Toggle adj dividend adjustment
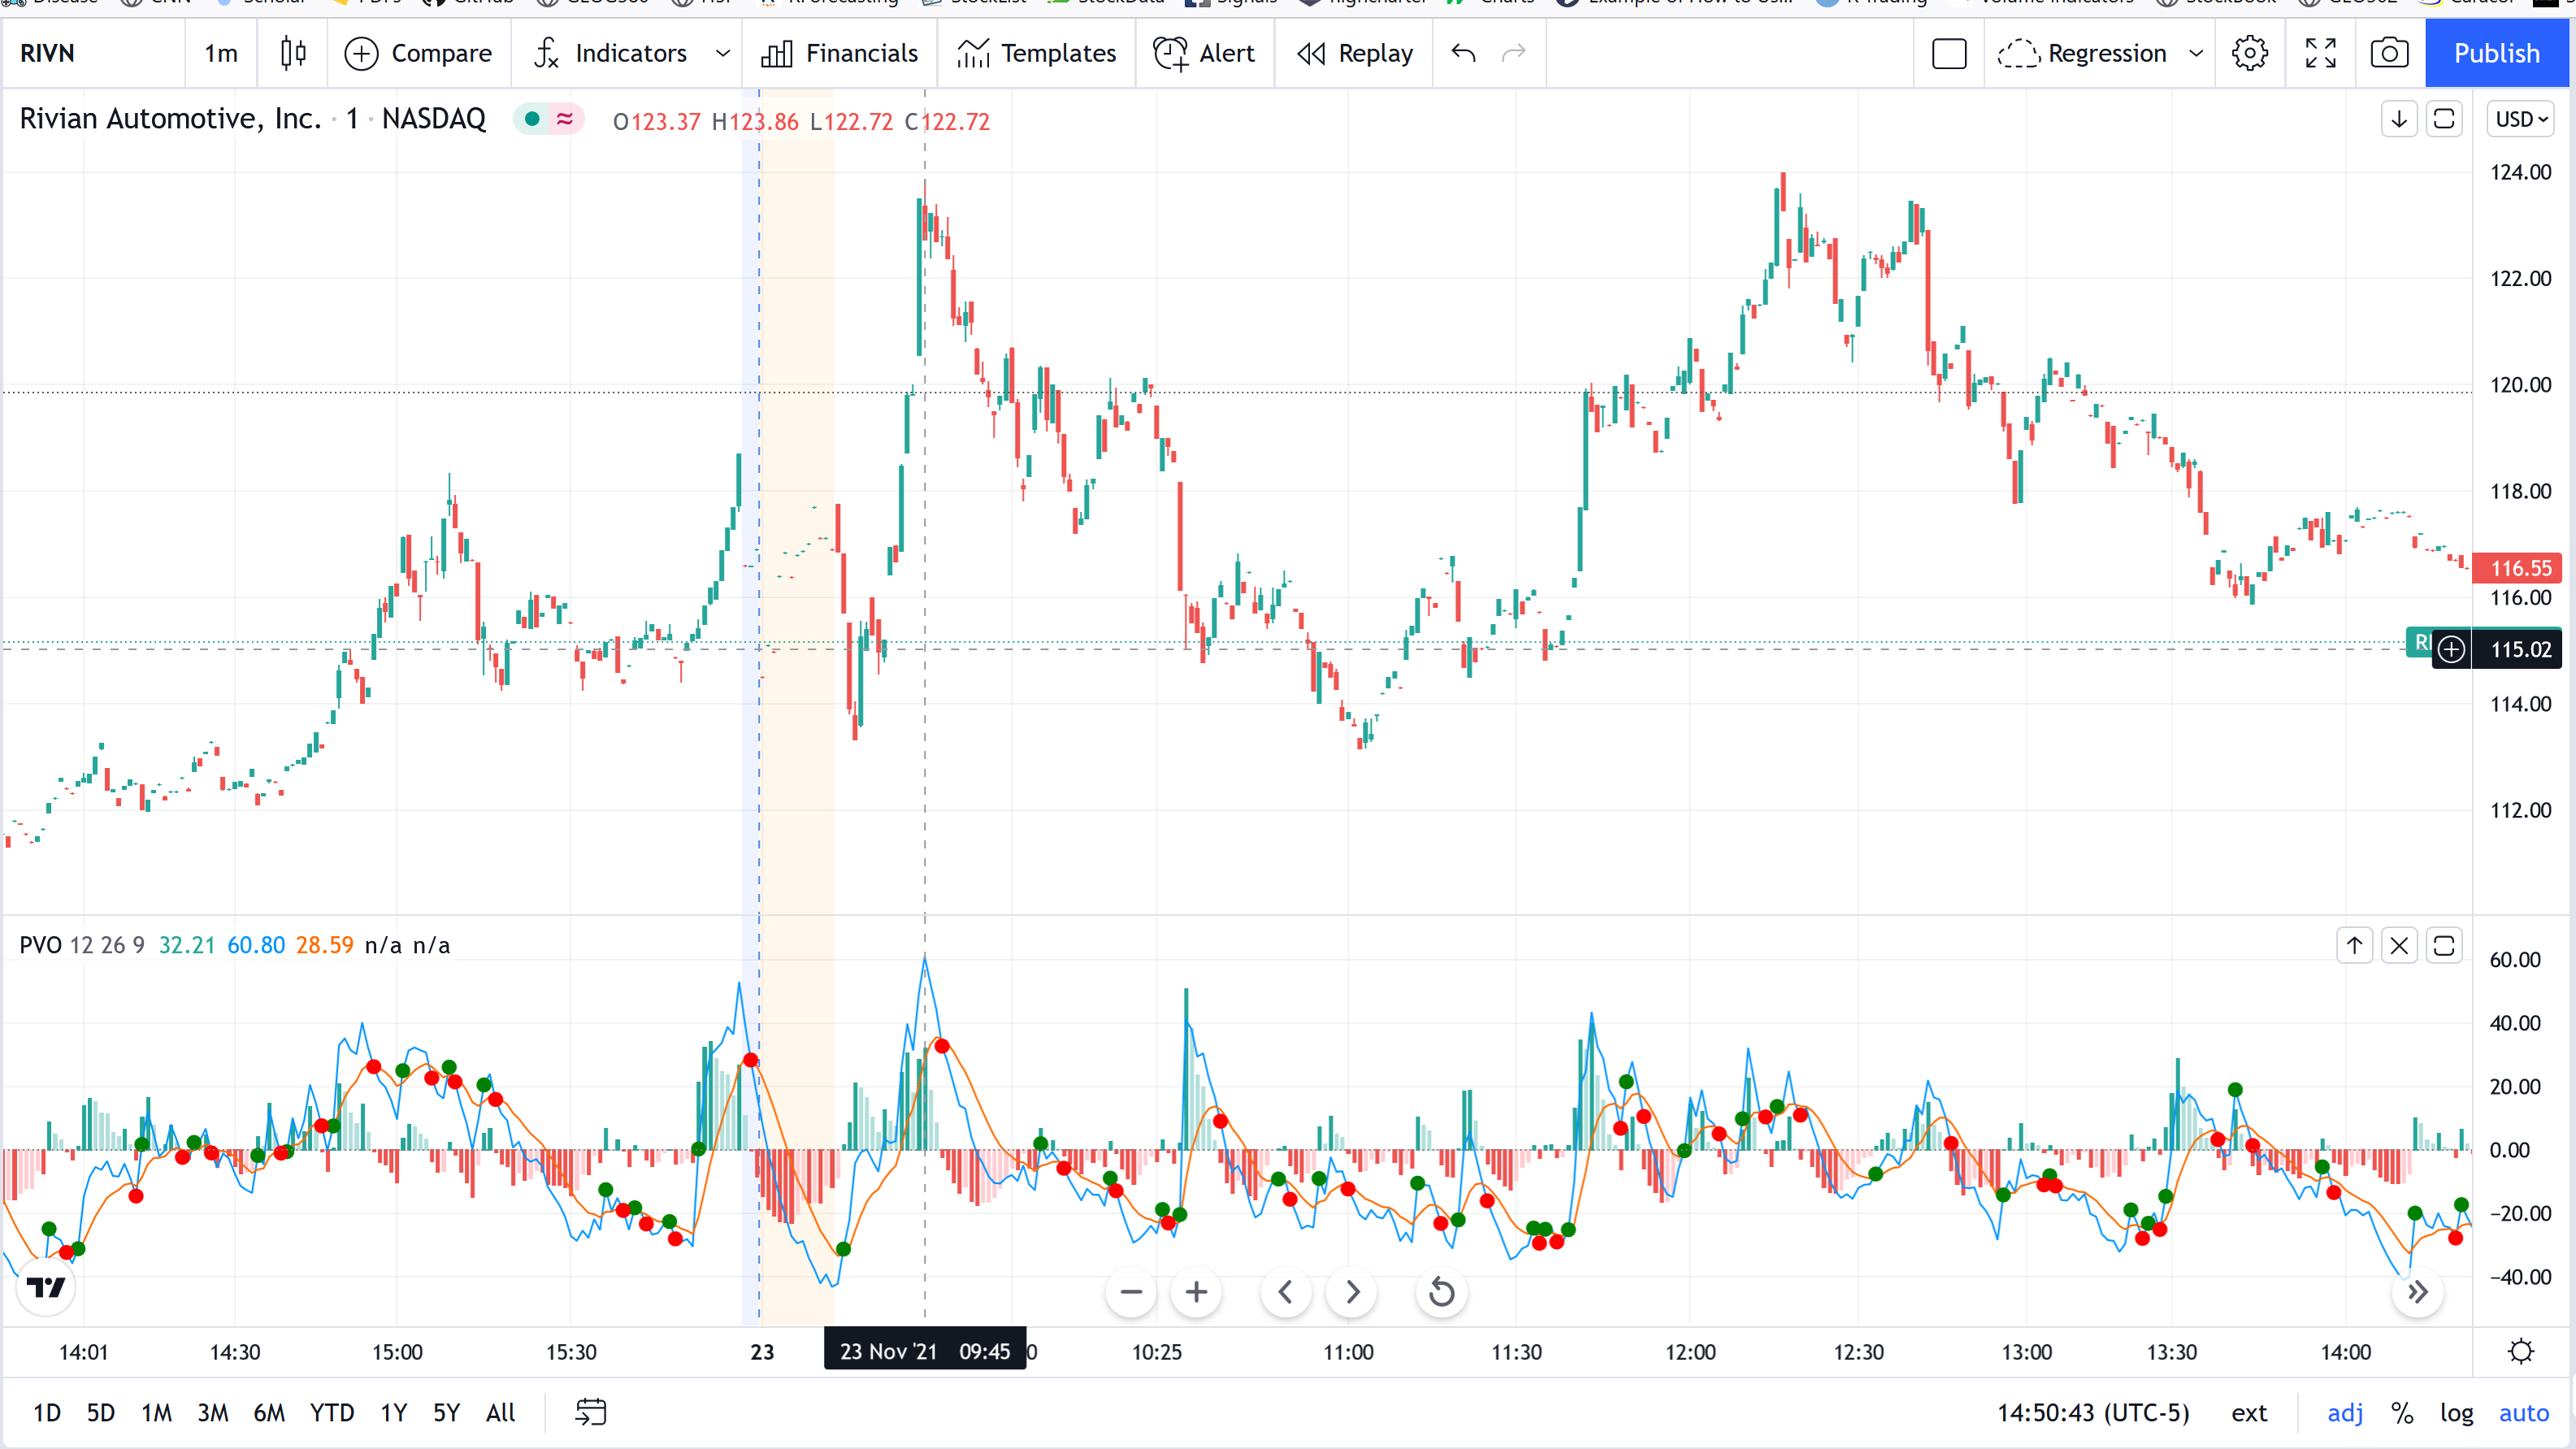Viewport: 2576px width, 1449px height. (2344, 1412)
